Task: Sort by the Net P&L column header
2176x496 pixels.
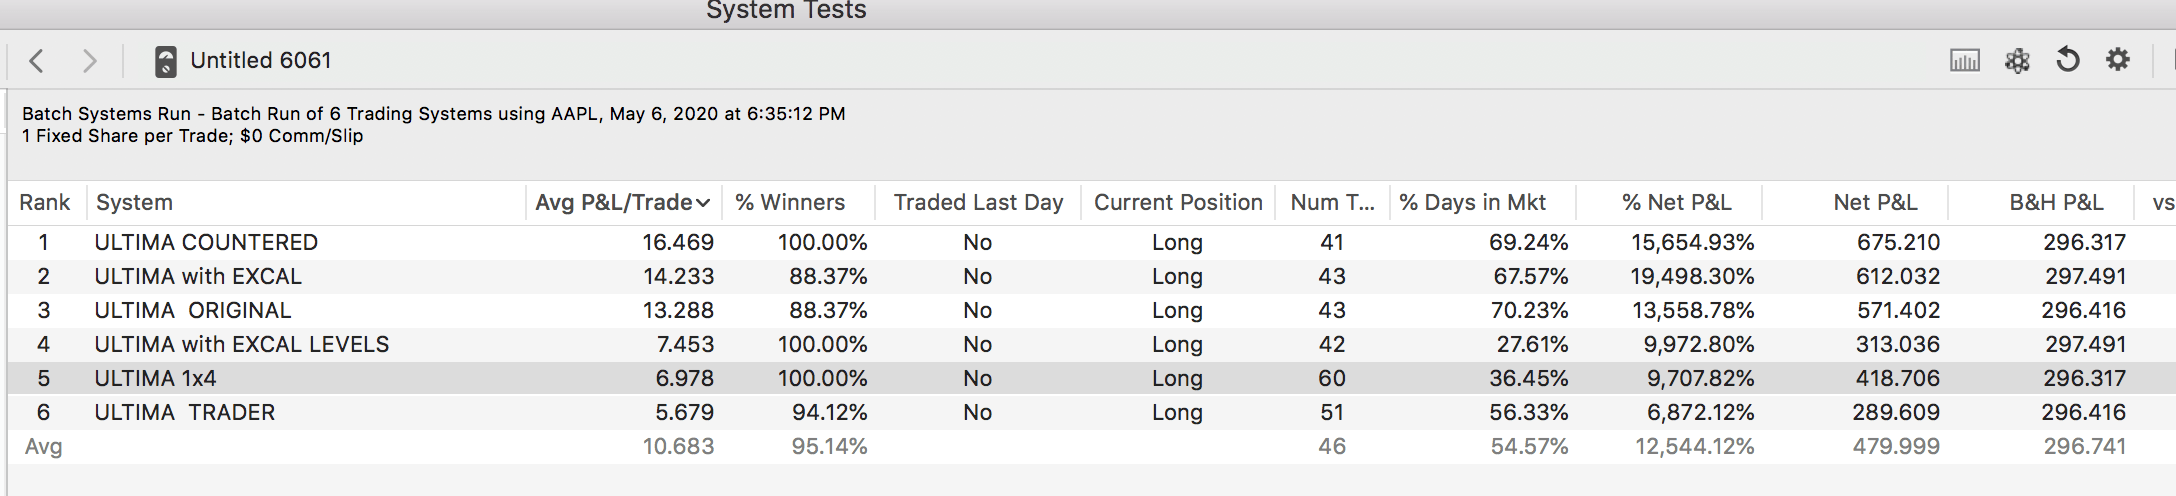Action: 1875,203
